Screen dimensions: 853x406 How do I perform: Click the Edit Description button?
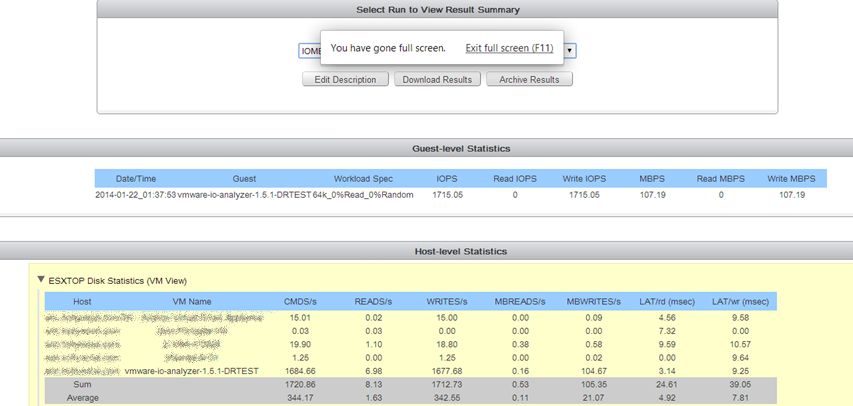coord(345,80)
